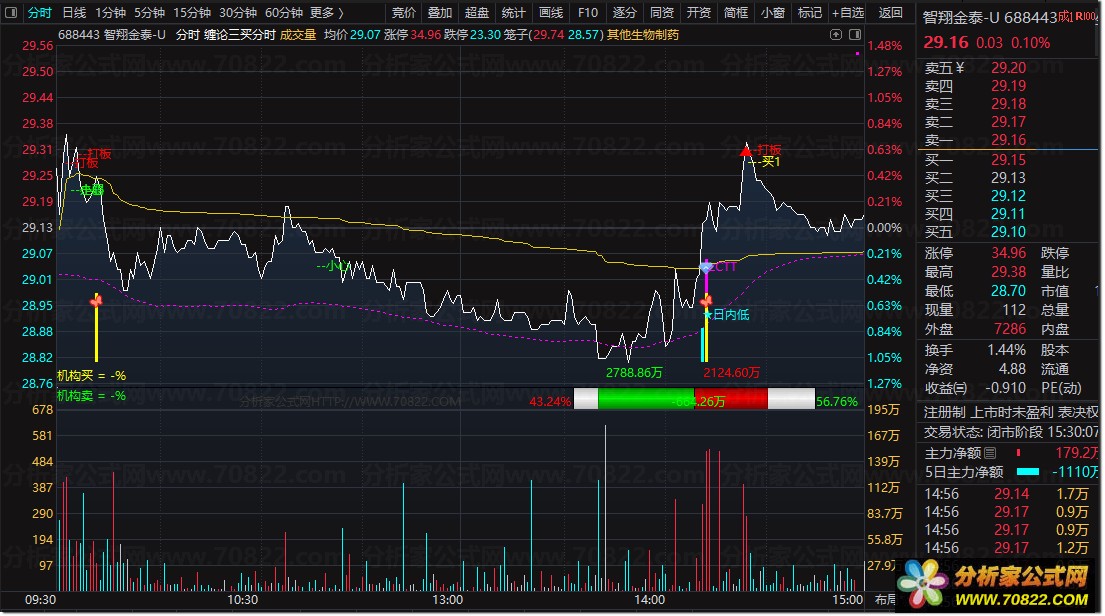Click the 叠加 overlay button
The image size is (1105, 616).
(440, 13)
